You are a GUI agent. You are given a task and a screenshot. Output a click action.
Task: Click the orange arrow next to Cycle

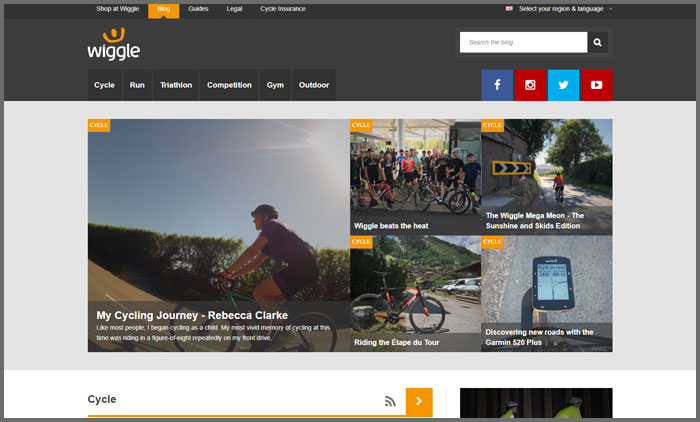tap(419, 401)
